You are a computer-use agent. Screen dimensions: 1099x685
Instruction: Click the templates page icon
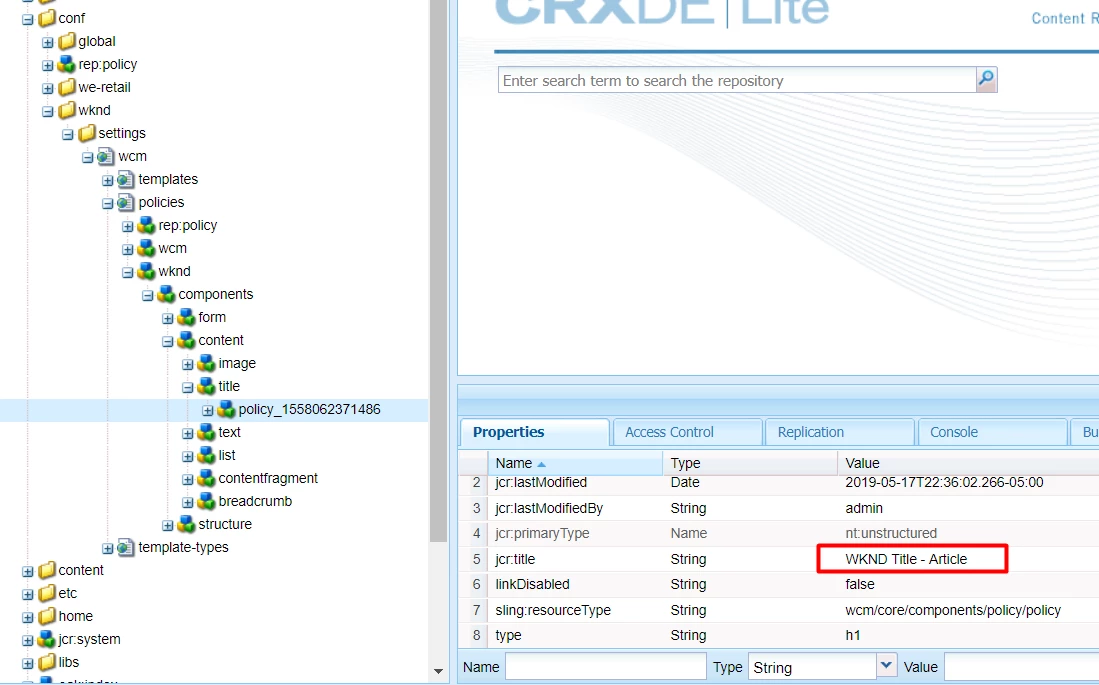pyautogui.click(x=126, y=179)
